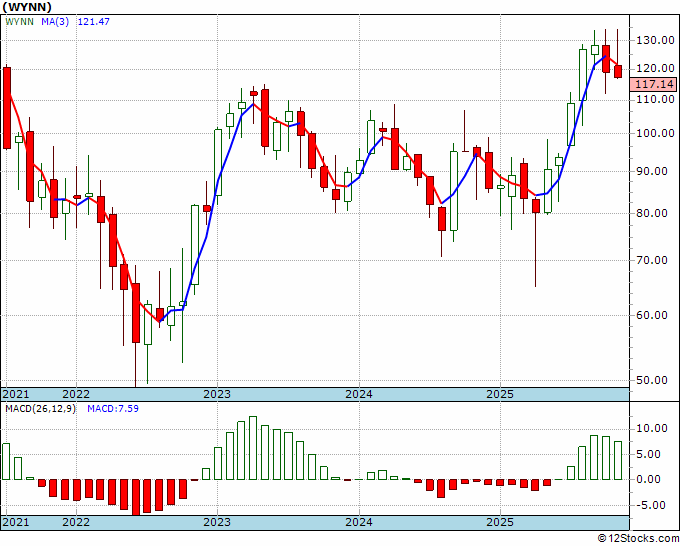
Task: Click the 80.00 price axis label
Action: pyautogui.click(x=652, y=213)
